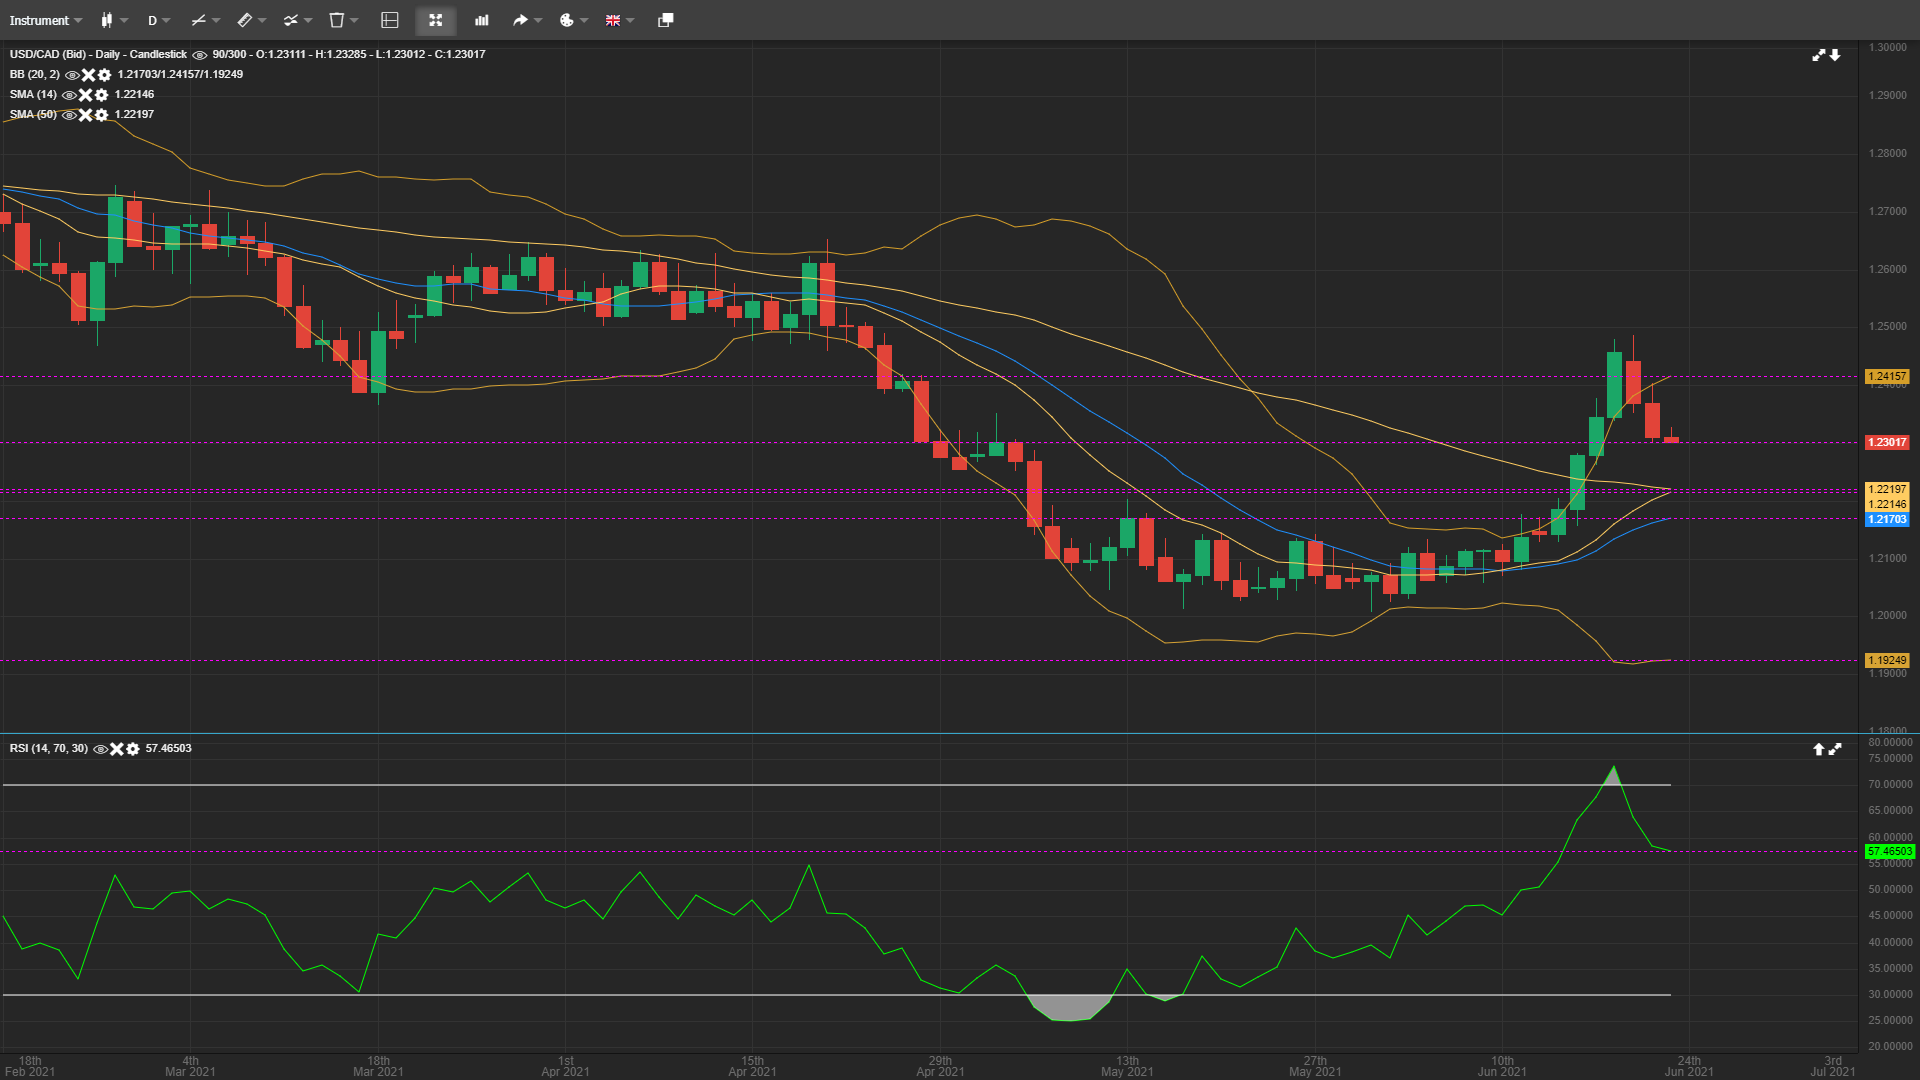Maximize the main price chart panel
Viewport: 1920px width, 1080px height.
tap(1819, 55)
